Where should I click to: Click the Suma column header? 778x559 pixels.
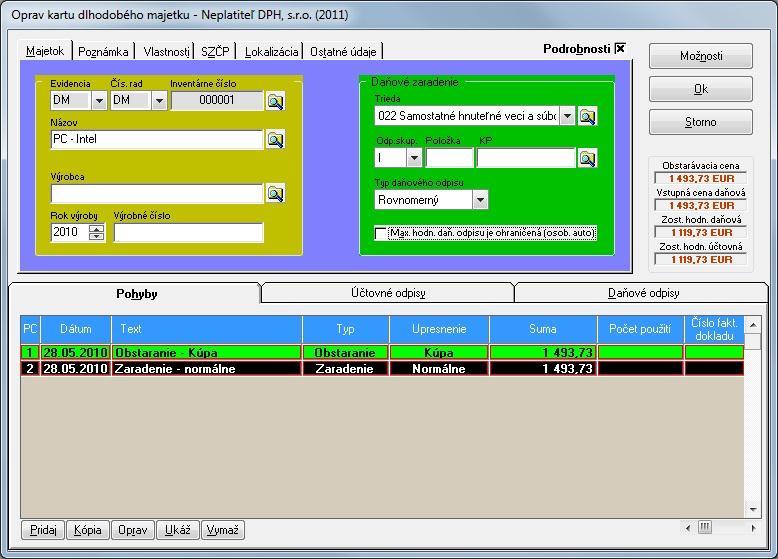coord(543,329)
